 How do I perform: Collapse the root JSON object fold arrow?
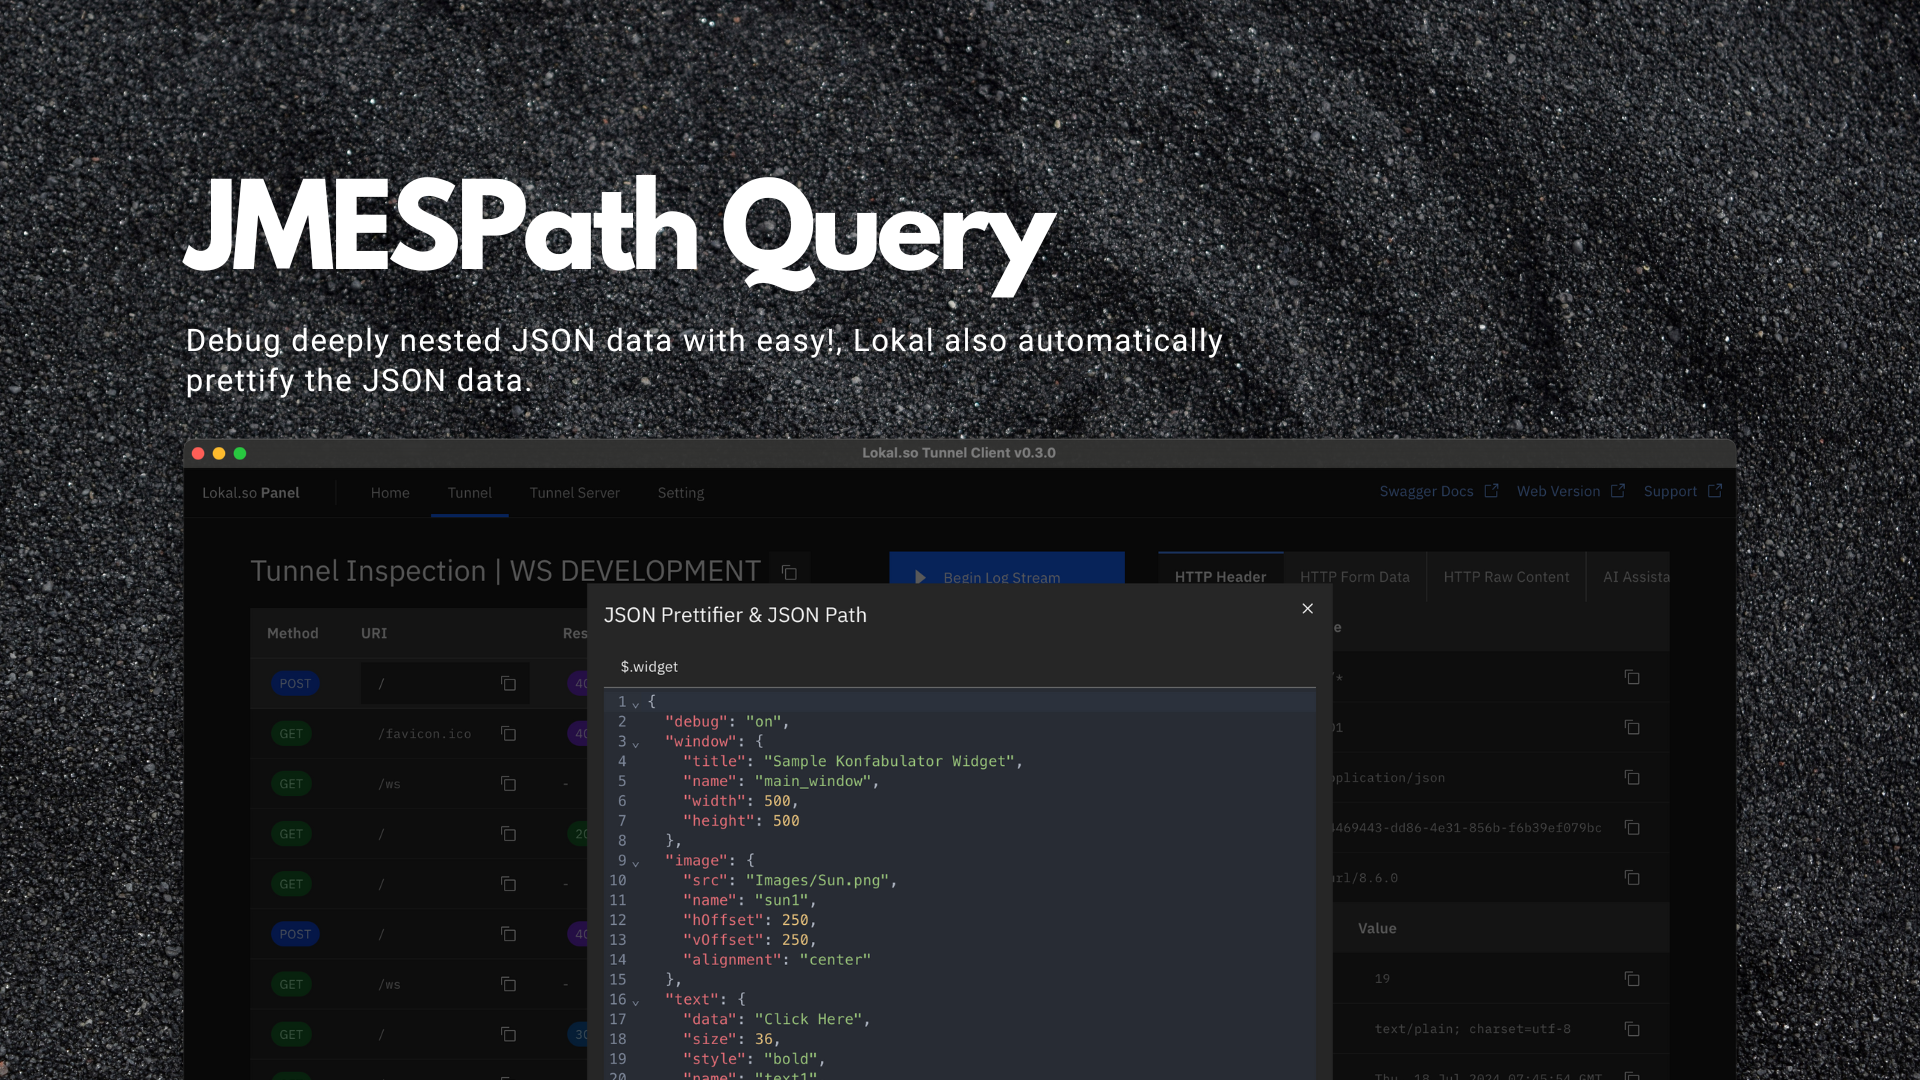click(x=636, y=704)
